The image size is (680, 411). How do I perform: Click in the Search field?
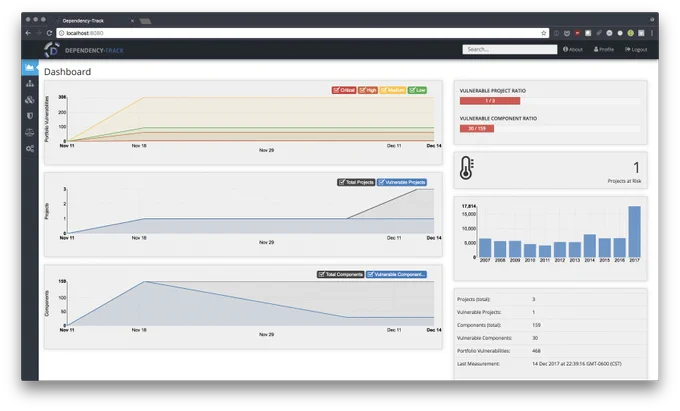[510, 49]
